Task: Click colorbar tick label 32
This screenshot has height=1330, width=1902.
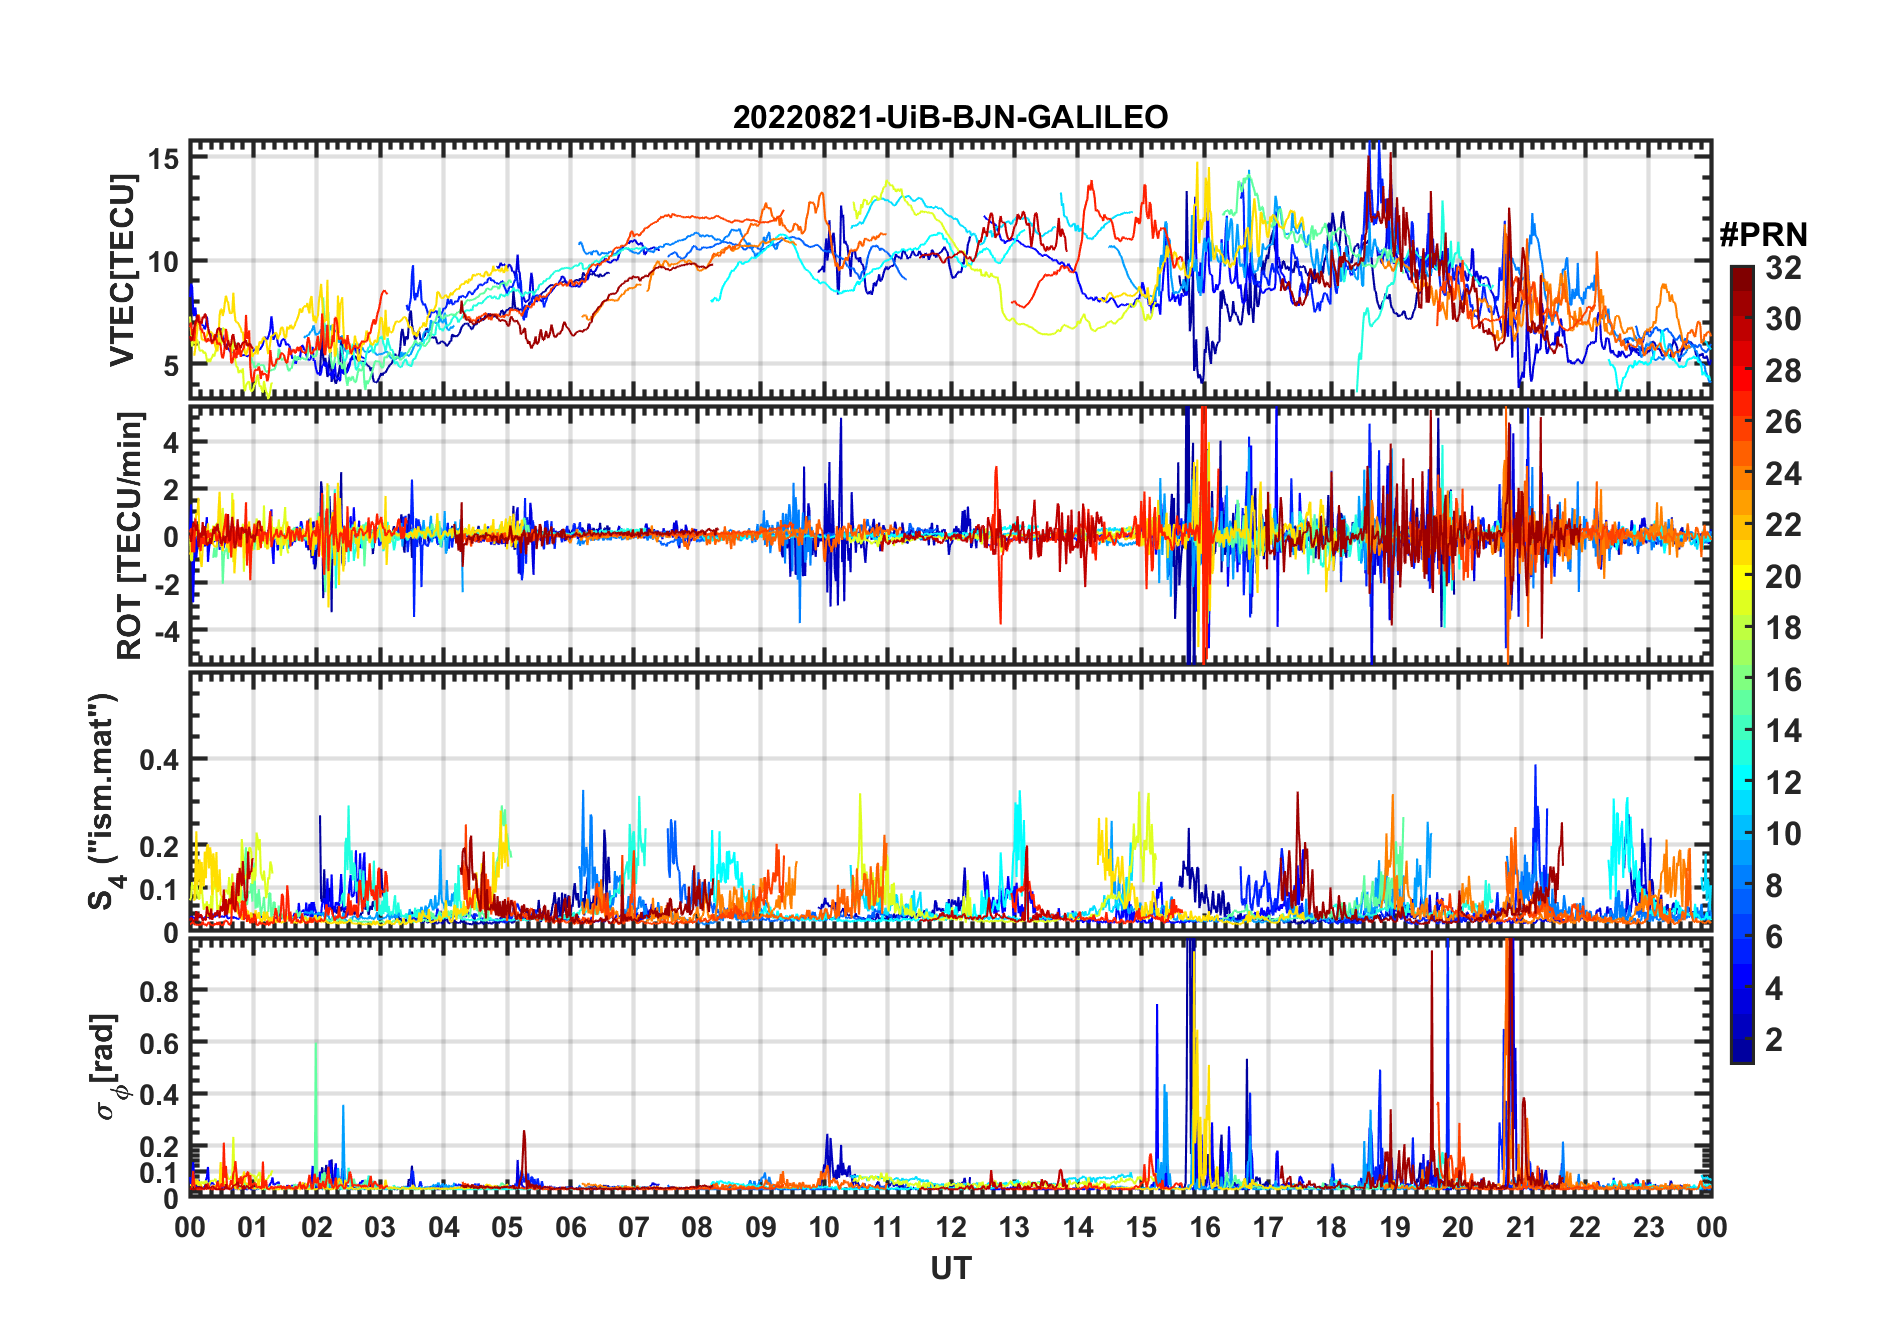Action: tap(1783, 267)
